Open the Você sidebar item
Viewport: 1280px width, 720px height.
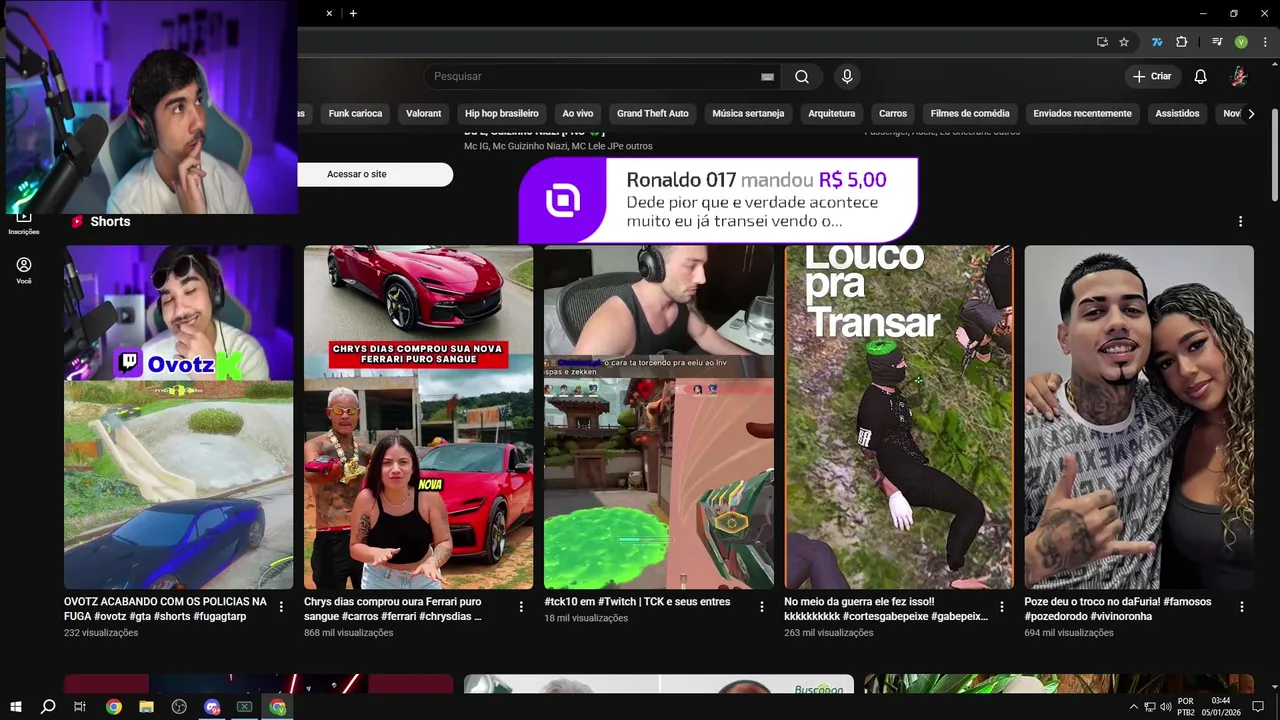click(24, 270)
